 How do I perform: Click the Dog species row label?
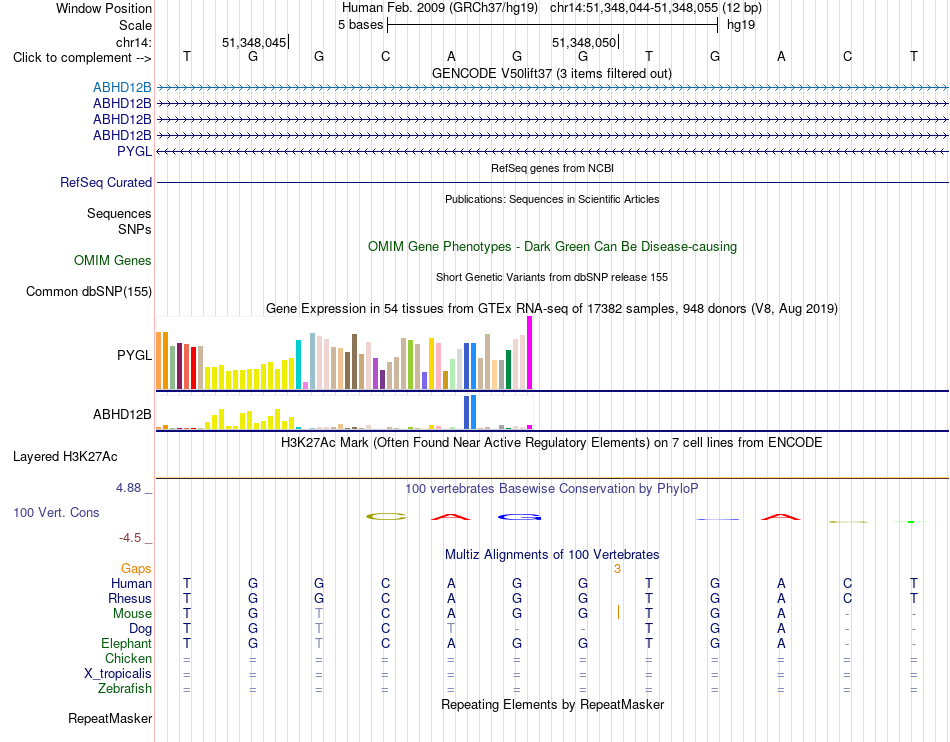click(x=140, y=629)
